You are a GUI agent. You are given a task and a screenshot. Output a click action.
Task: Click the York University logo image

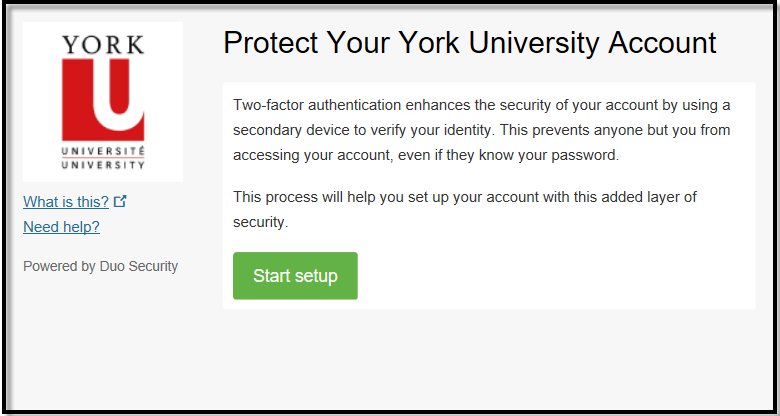coord(103,102)
